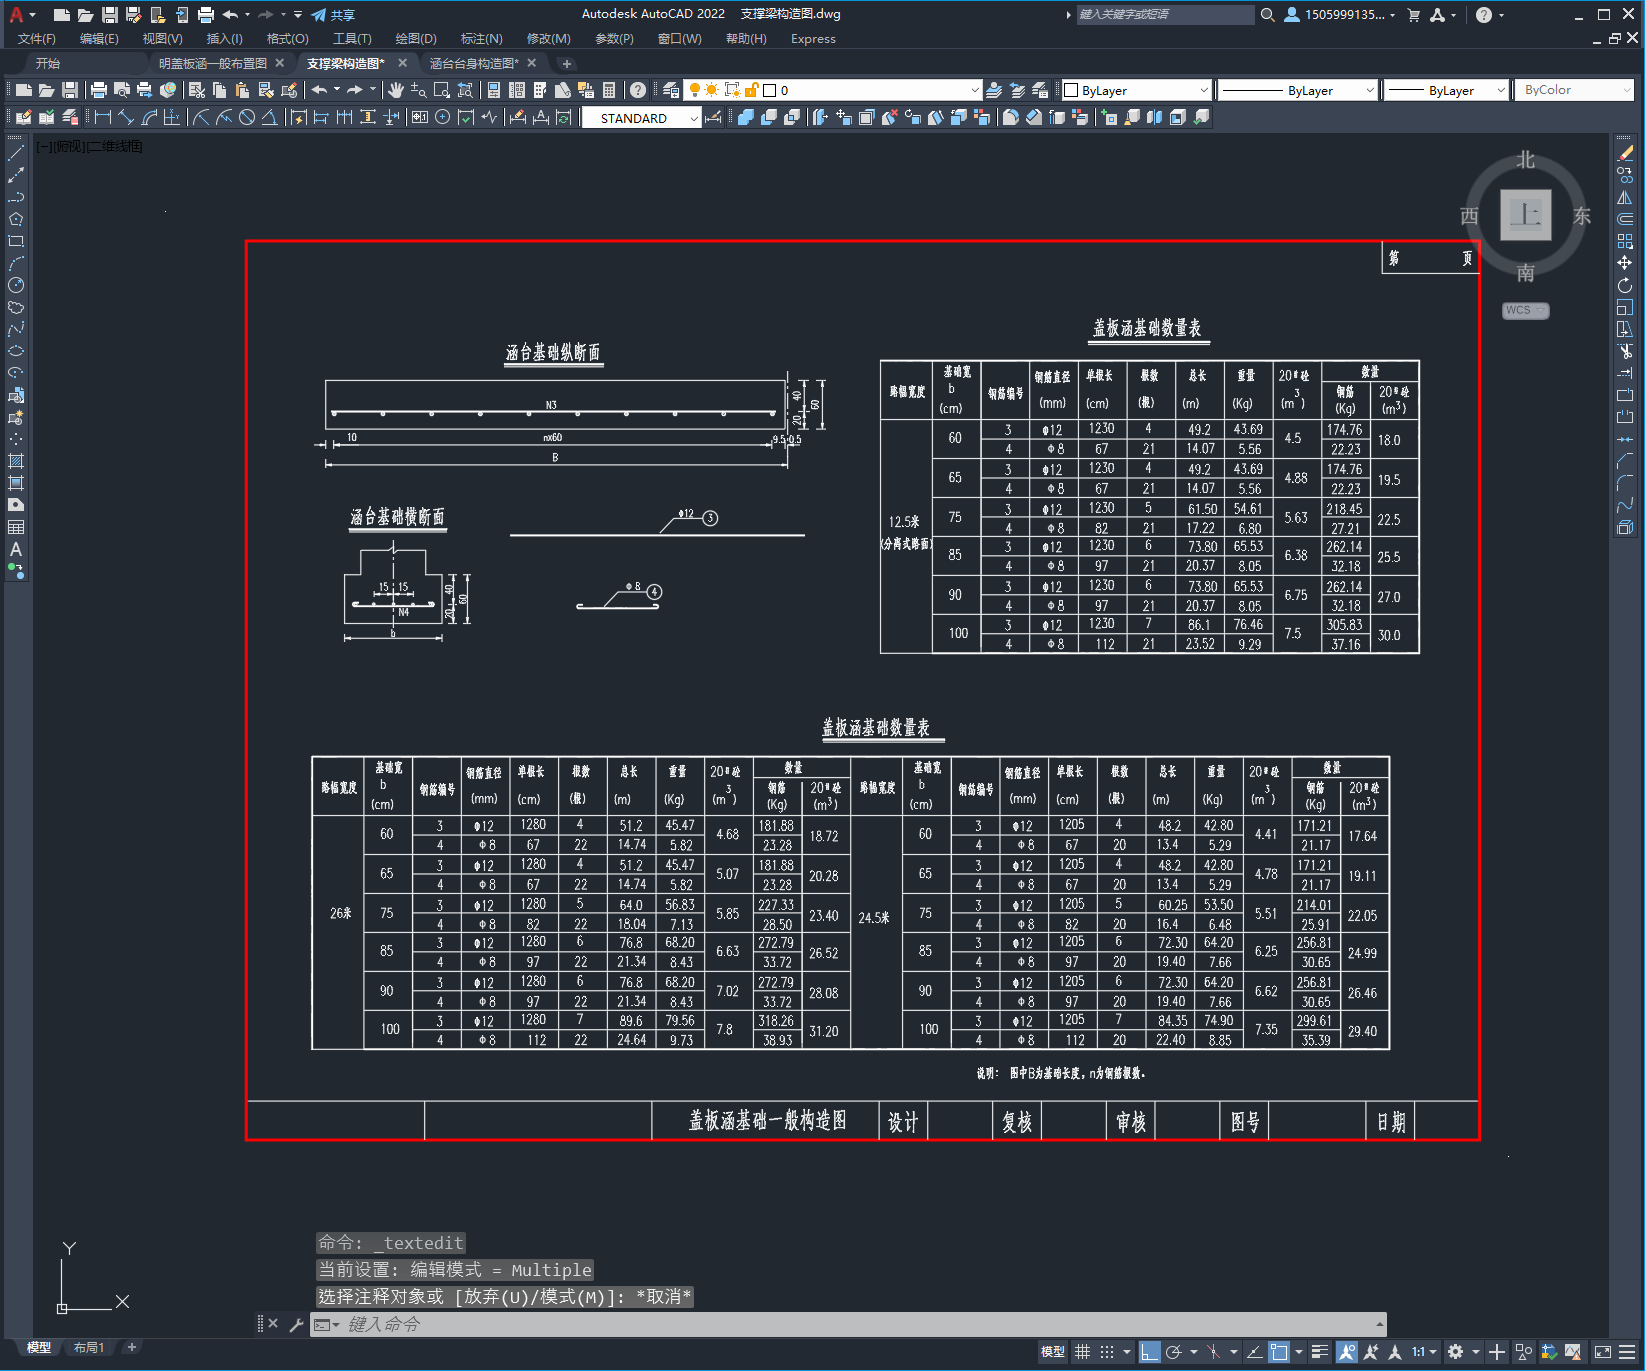Click the Undo arrow in standard toolbar

coord(319,90)
